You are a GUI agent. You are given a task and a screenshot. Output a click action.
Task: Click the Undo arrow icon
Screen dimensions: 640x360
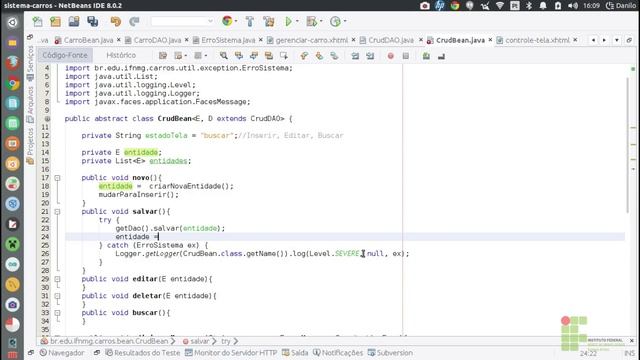click(116, 21)
